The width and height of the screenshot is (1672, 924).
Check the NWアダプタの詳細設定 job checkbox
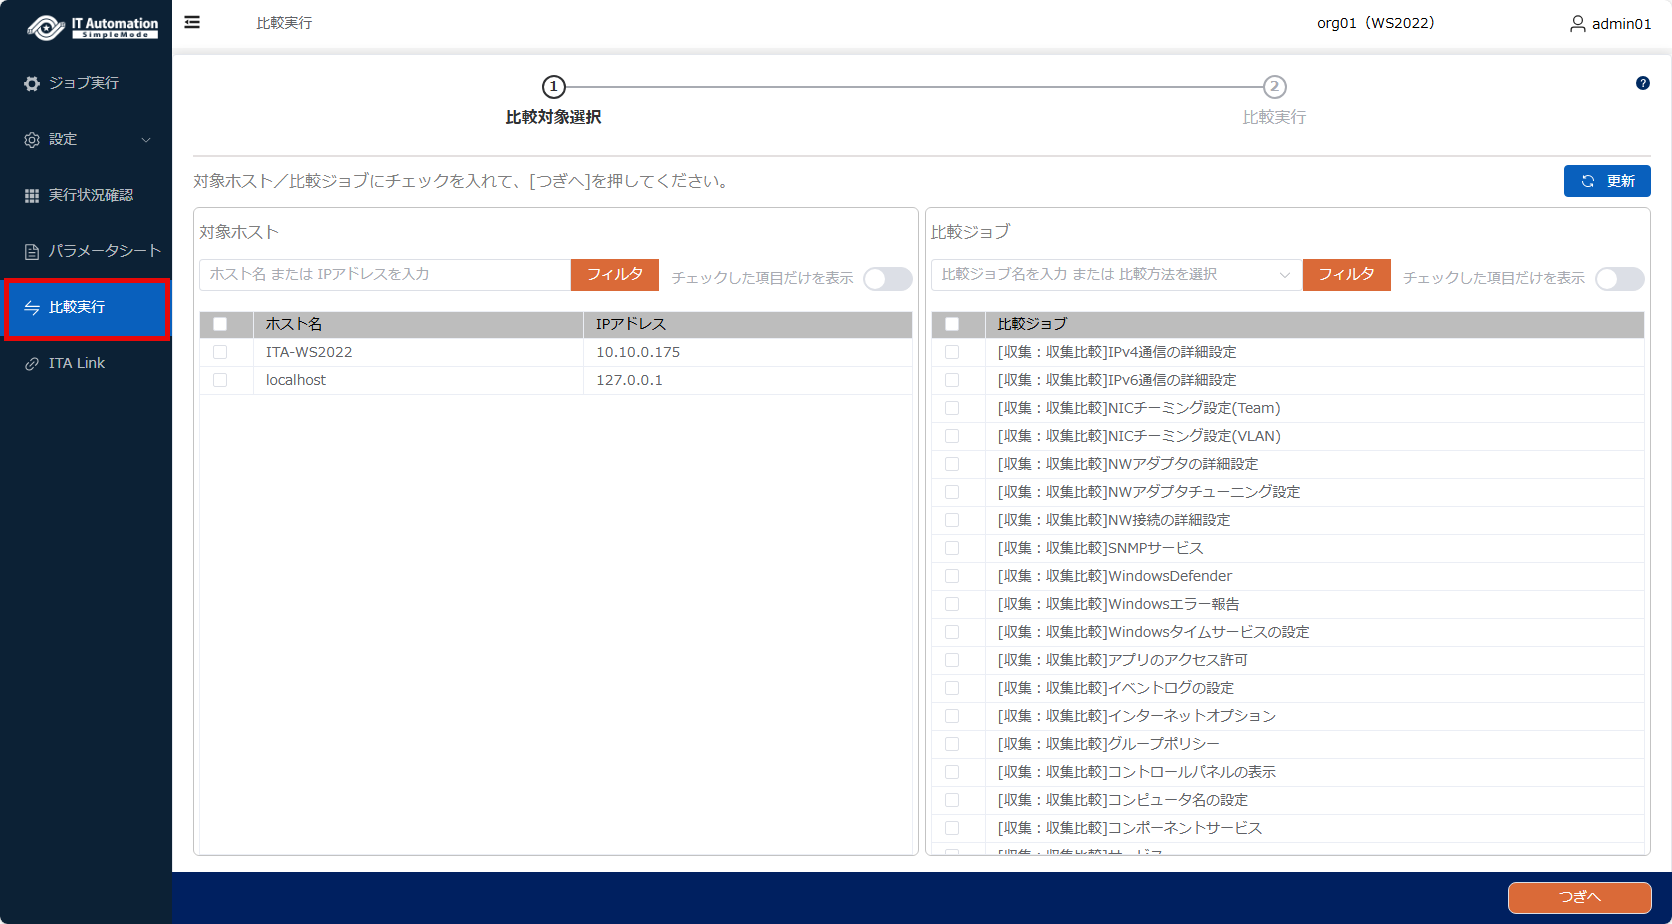952,464
